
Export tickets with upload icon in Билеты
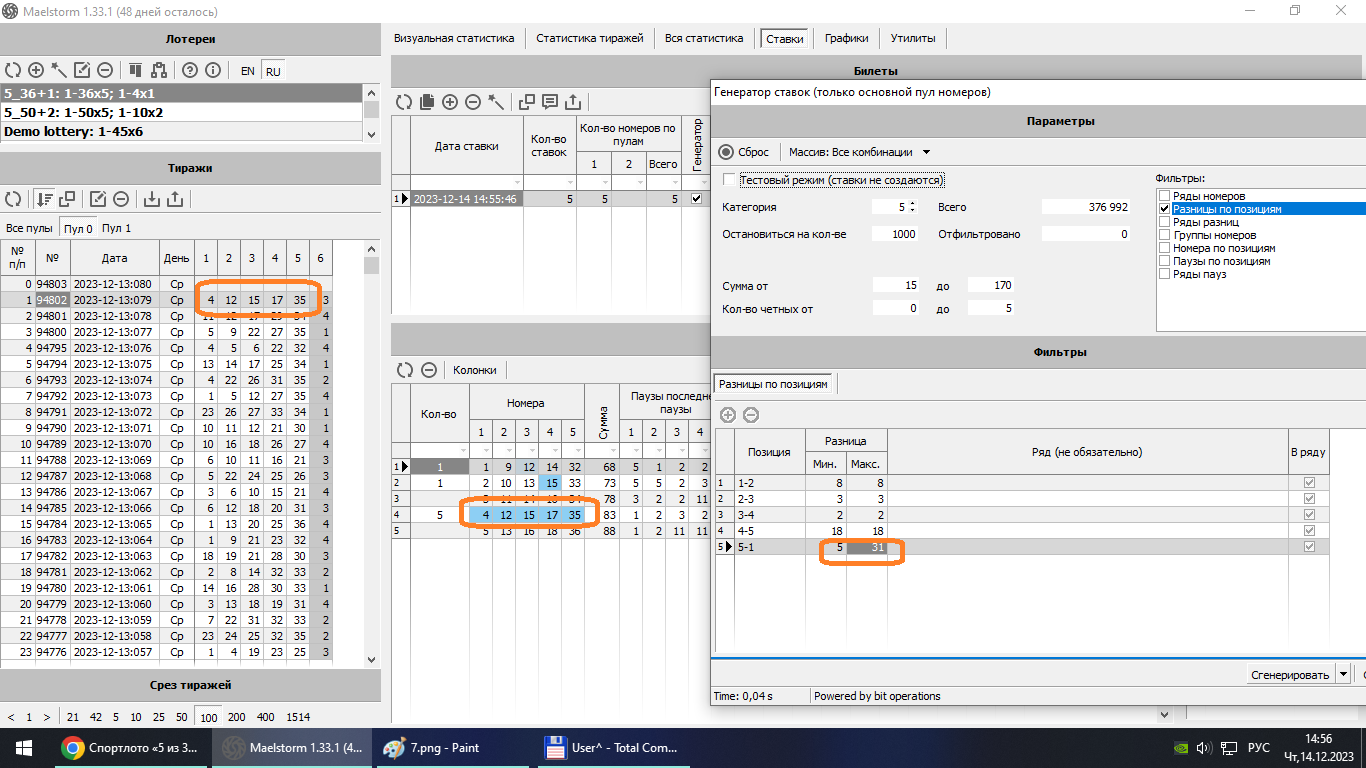573,101
